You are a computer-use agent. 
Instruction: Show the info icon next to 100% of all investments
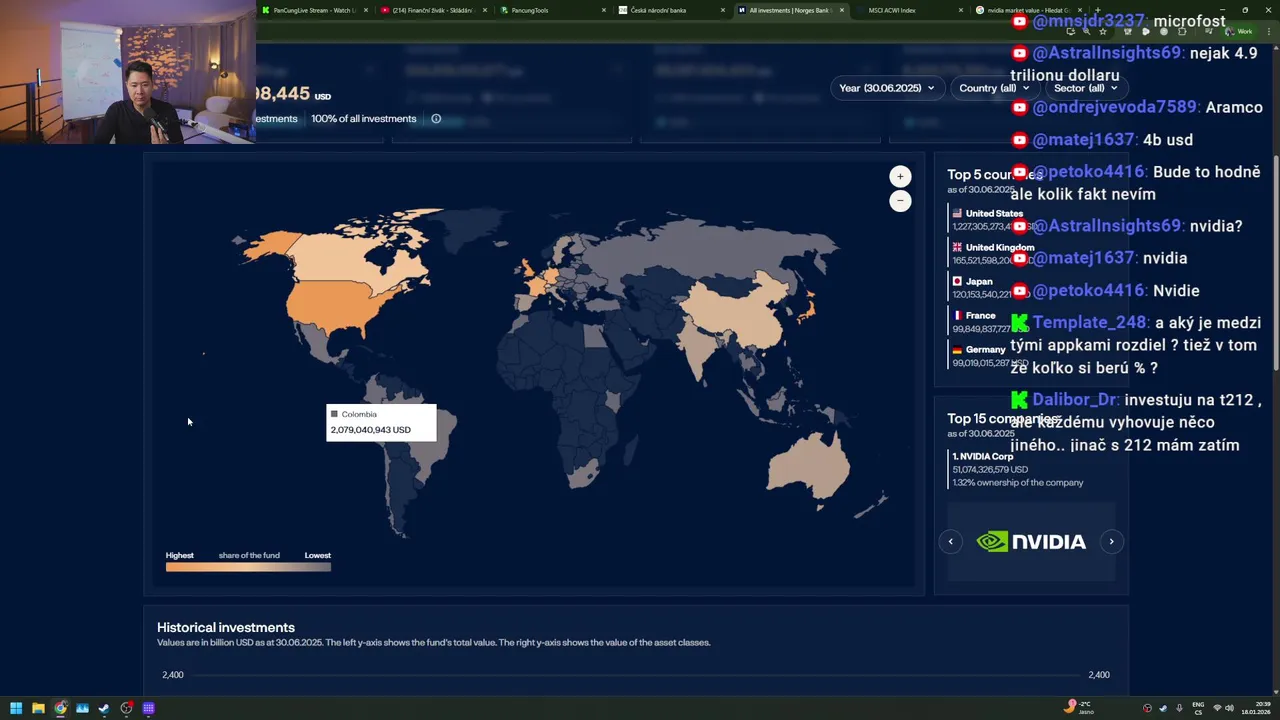[x=436, y=119]
